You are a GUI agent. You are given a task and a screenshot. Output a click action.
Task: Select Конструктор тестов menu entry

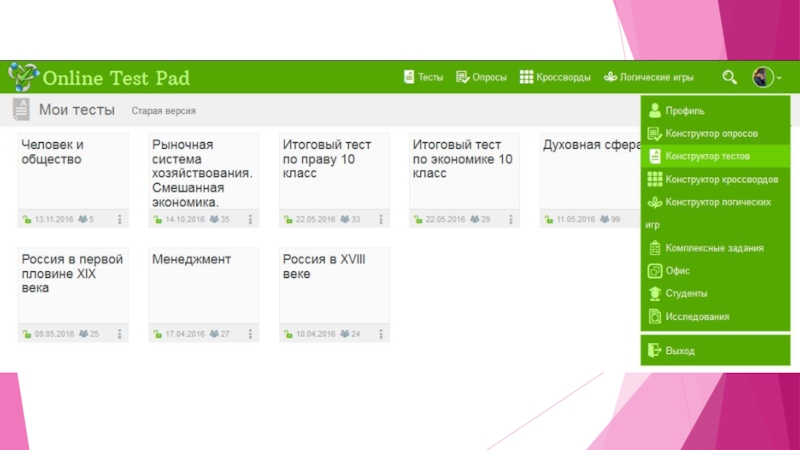click(715, 156)
